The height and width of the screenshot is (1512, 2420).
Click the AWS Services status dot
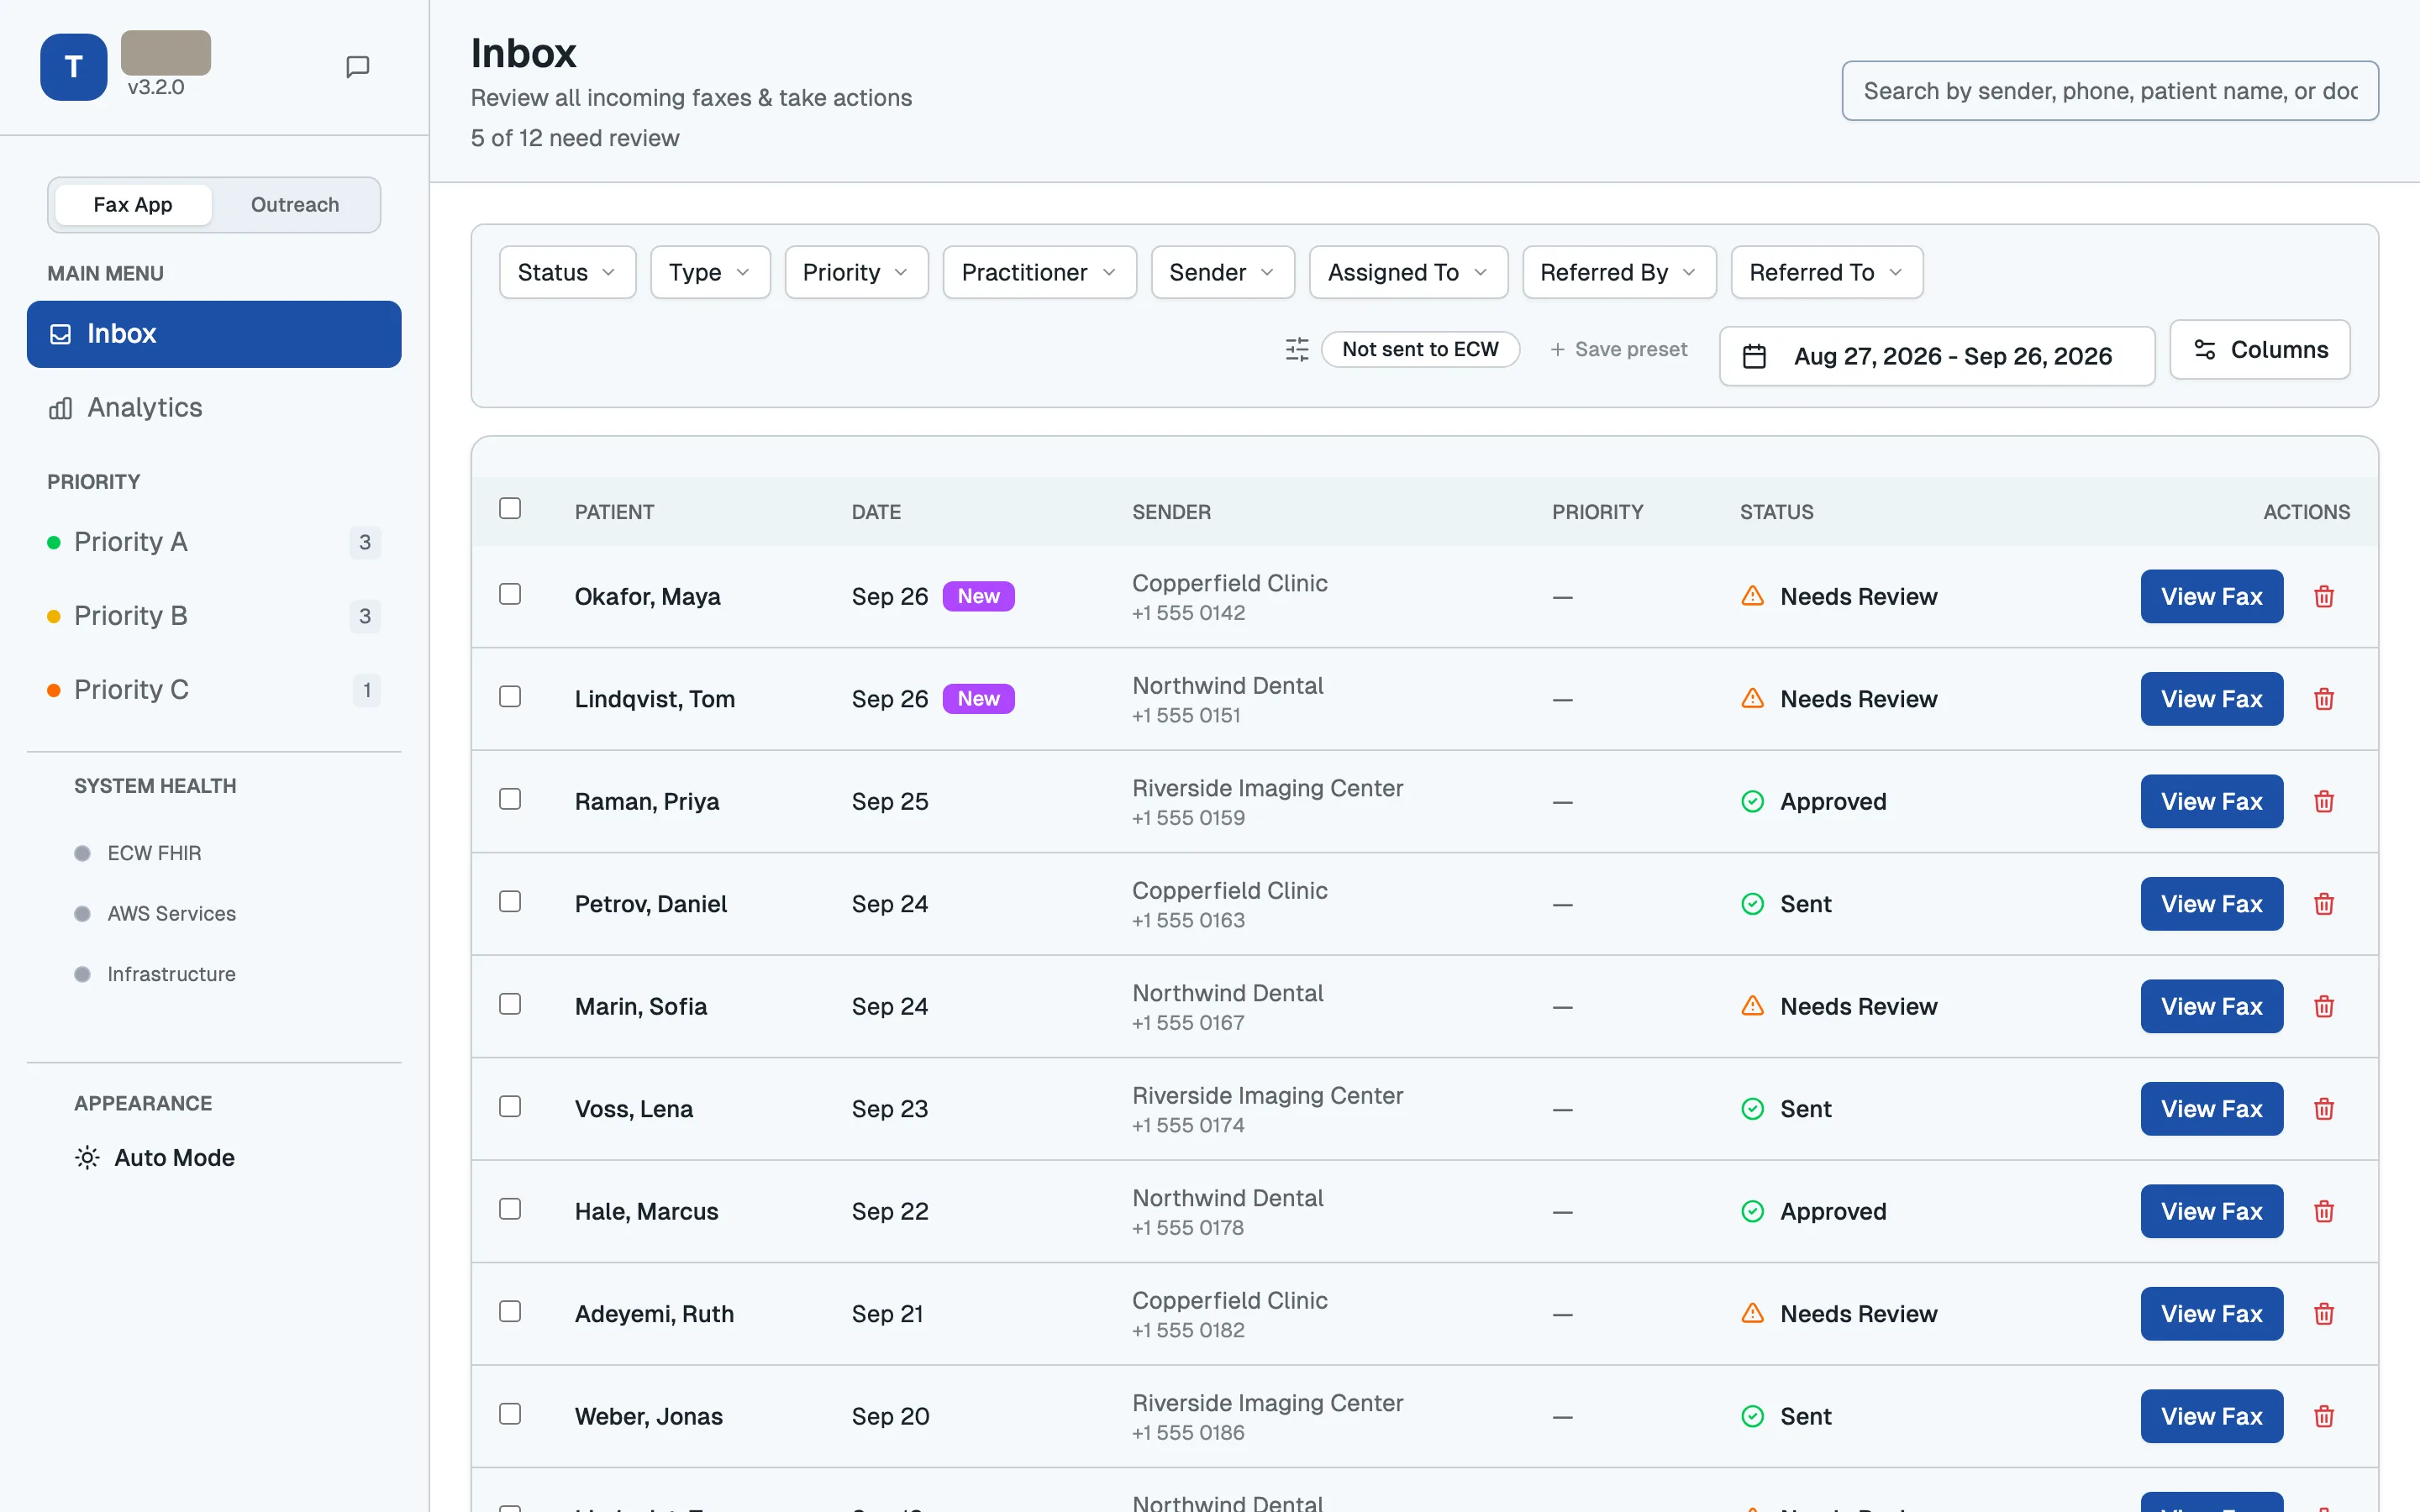coord(83,914)
